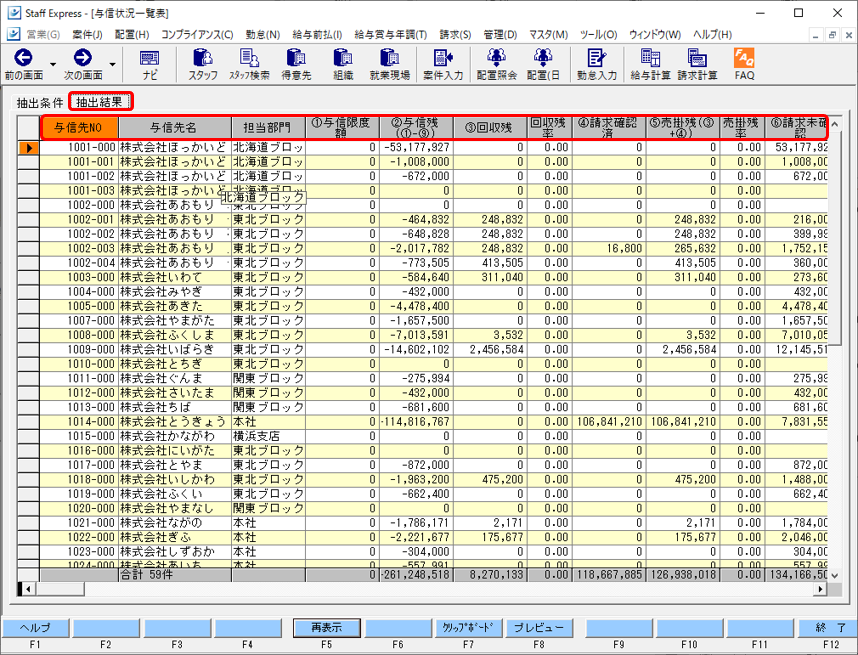This screenshot has width=858, height=655.
Task: Open the 組織 organization icon
Action: click(x=343, y=57)
